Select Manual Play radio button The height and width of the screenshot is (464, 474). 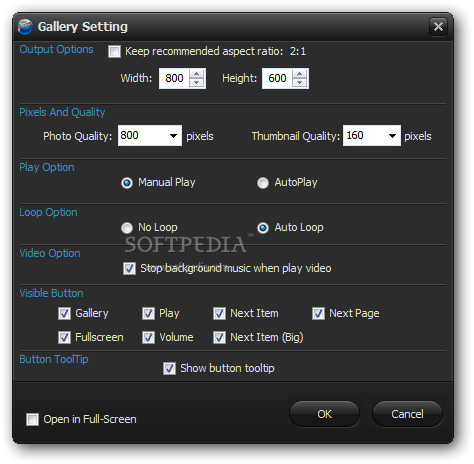click(127, 183)
